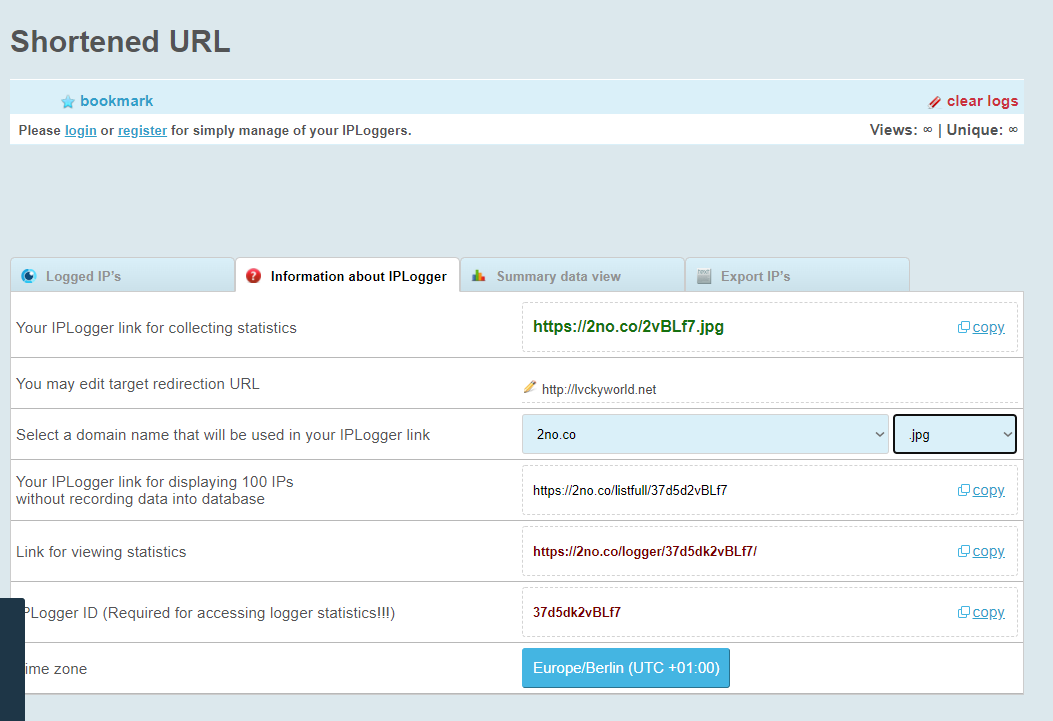Click the clear logs link text
The width and height of the screenshot is (1053, 721).
click(x=982, y=101)
